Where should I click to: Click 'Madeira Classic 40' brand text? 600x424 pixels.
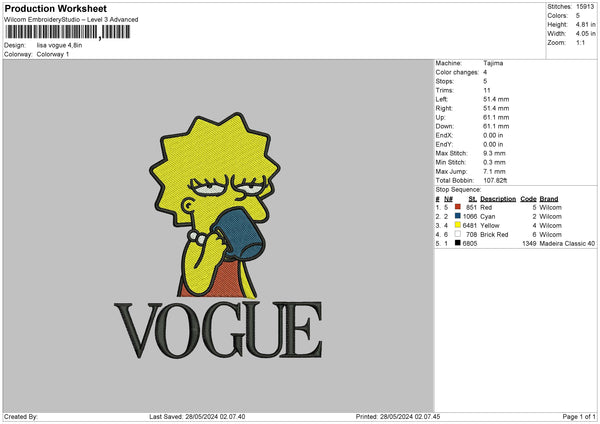[567, 243]
